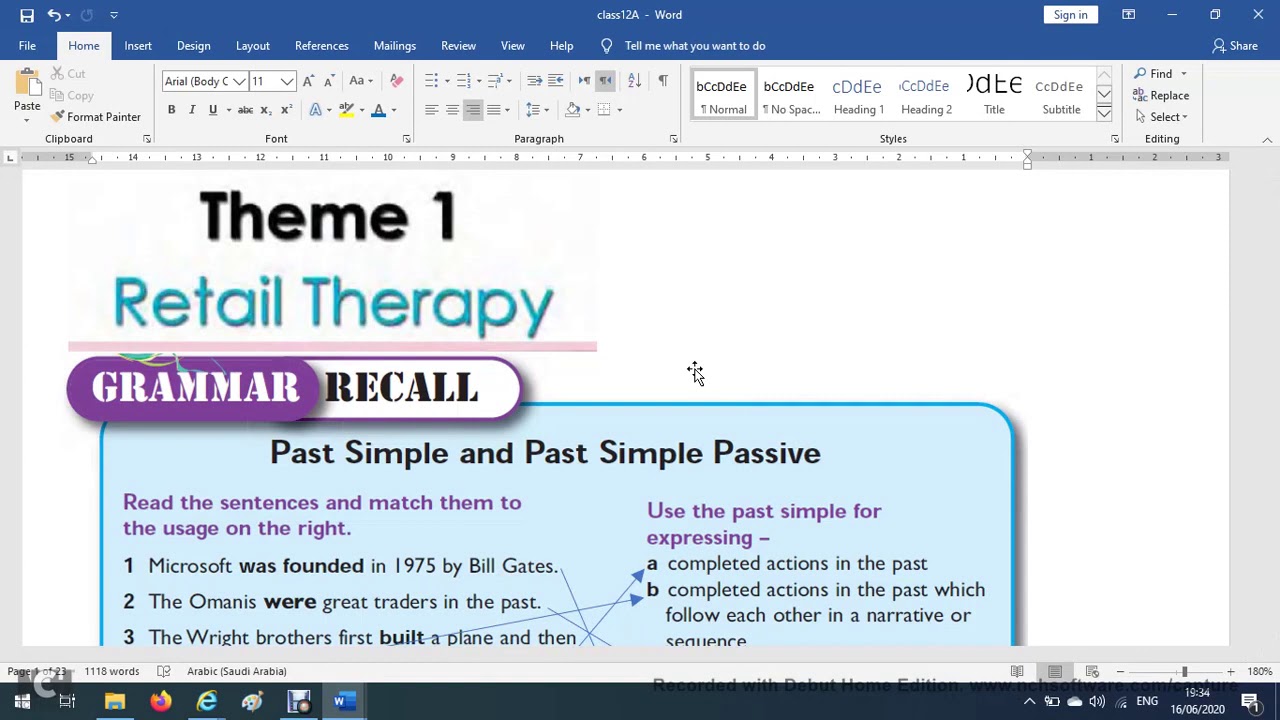The height and width of the screenshot is (720, 1280).
Task: Apply text effects and typography
Action: pyautogui.click(x=316, y=110)
